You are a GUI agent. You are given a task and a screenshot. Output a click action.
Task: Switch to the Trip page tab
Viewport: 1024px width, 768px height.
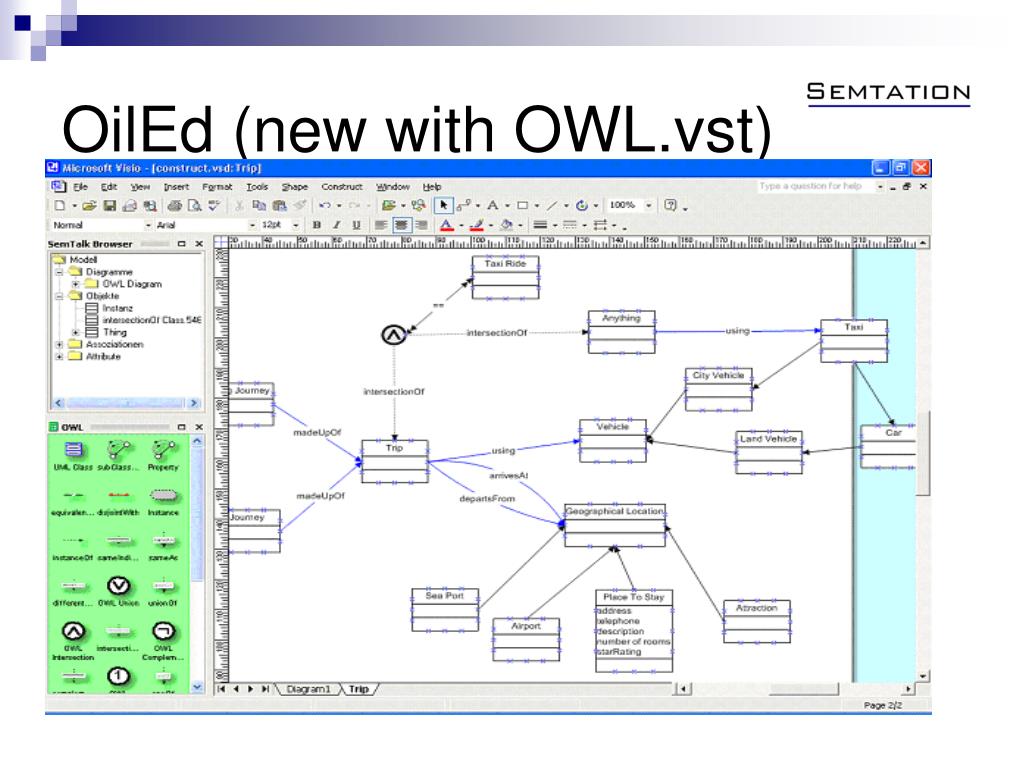point(359,689)
